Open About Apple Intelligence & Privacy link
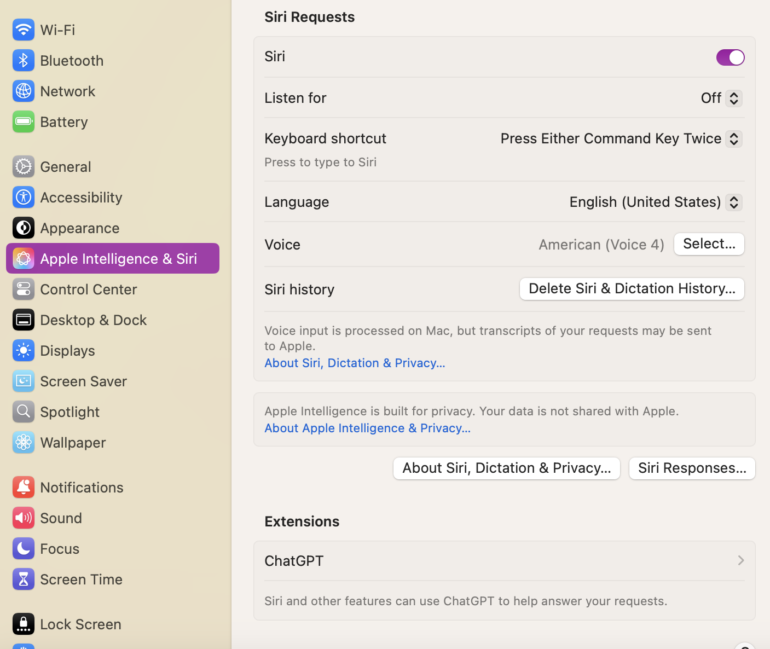This screenshot has width=770, height=649. coord(367,428)
